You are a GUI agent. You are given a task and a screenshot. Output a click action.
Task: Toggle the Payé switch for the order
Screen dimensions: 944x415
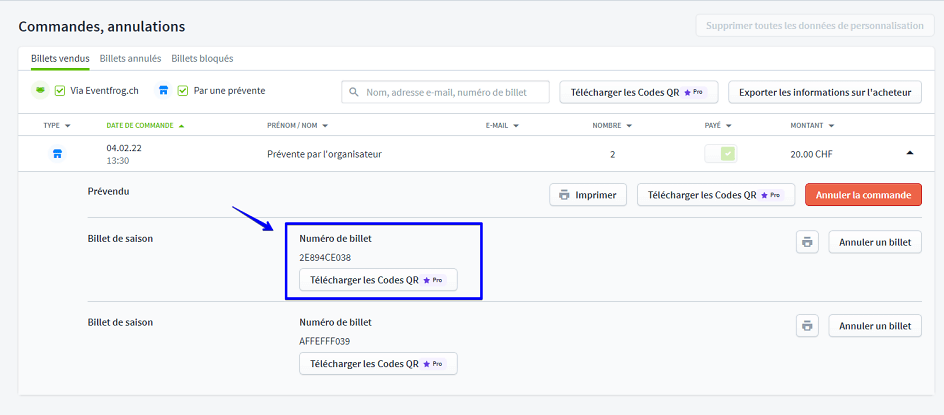(720, 154)
